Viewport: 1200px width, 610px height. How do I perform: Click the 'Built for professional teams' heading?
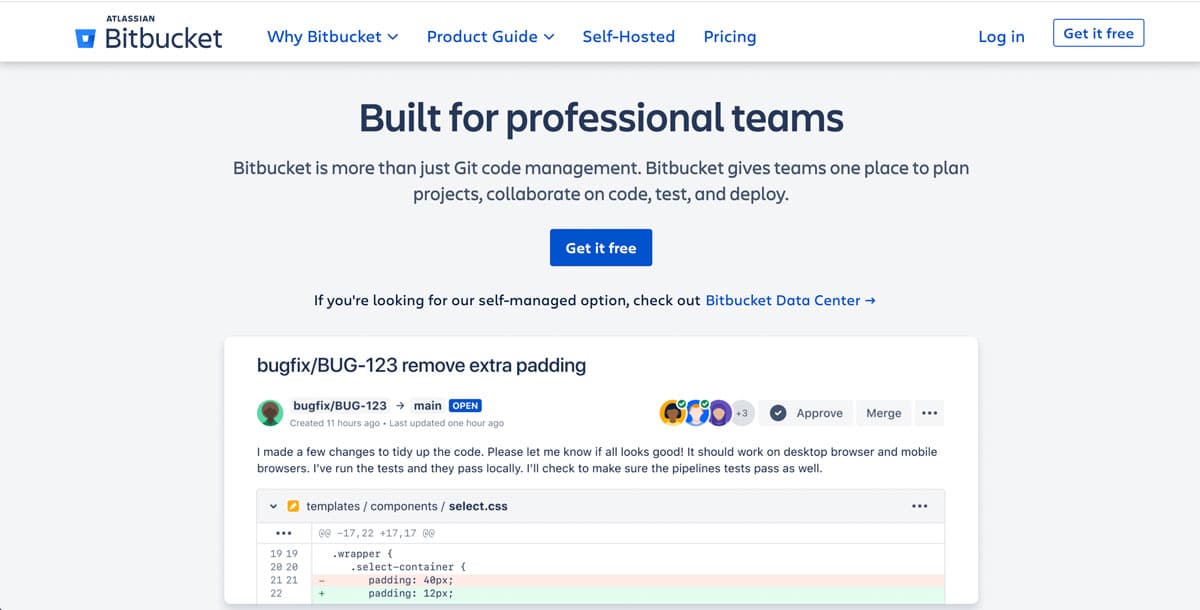tap(601, 118)
